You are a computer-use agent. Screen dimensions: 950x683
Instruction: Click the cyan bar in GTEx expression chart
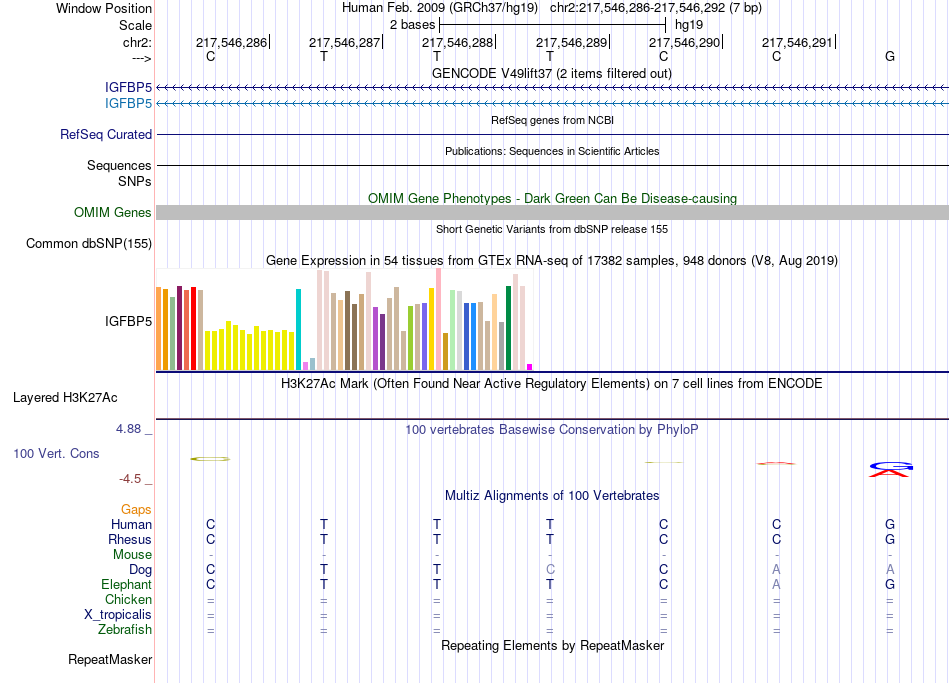coord(298,329)
